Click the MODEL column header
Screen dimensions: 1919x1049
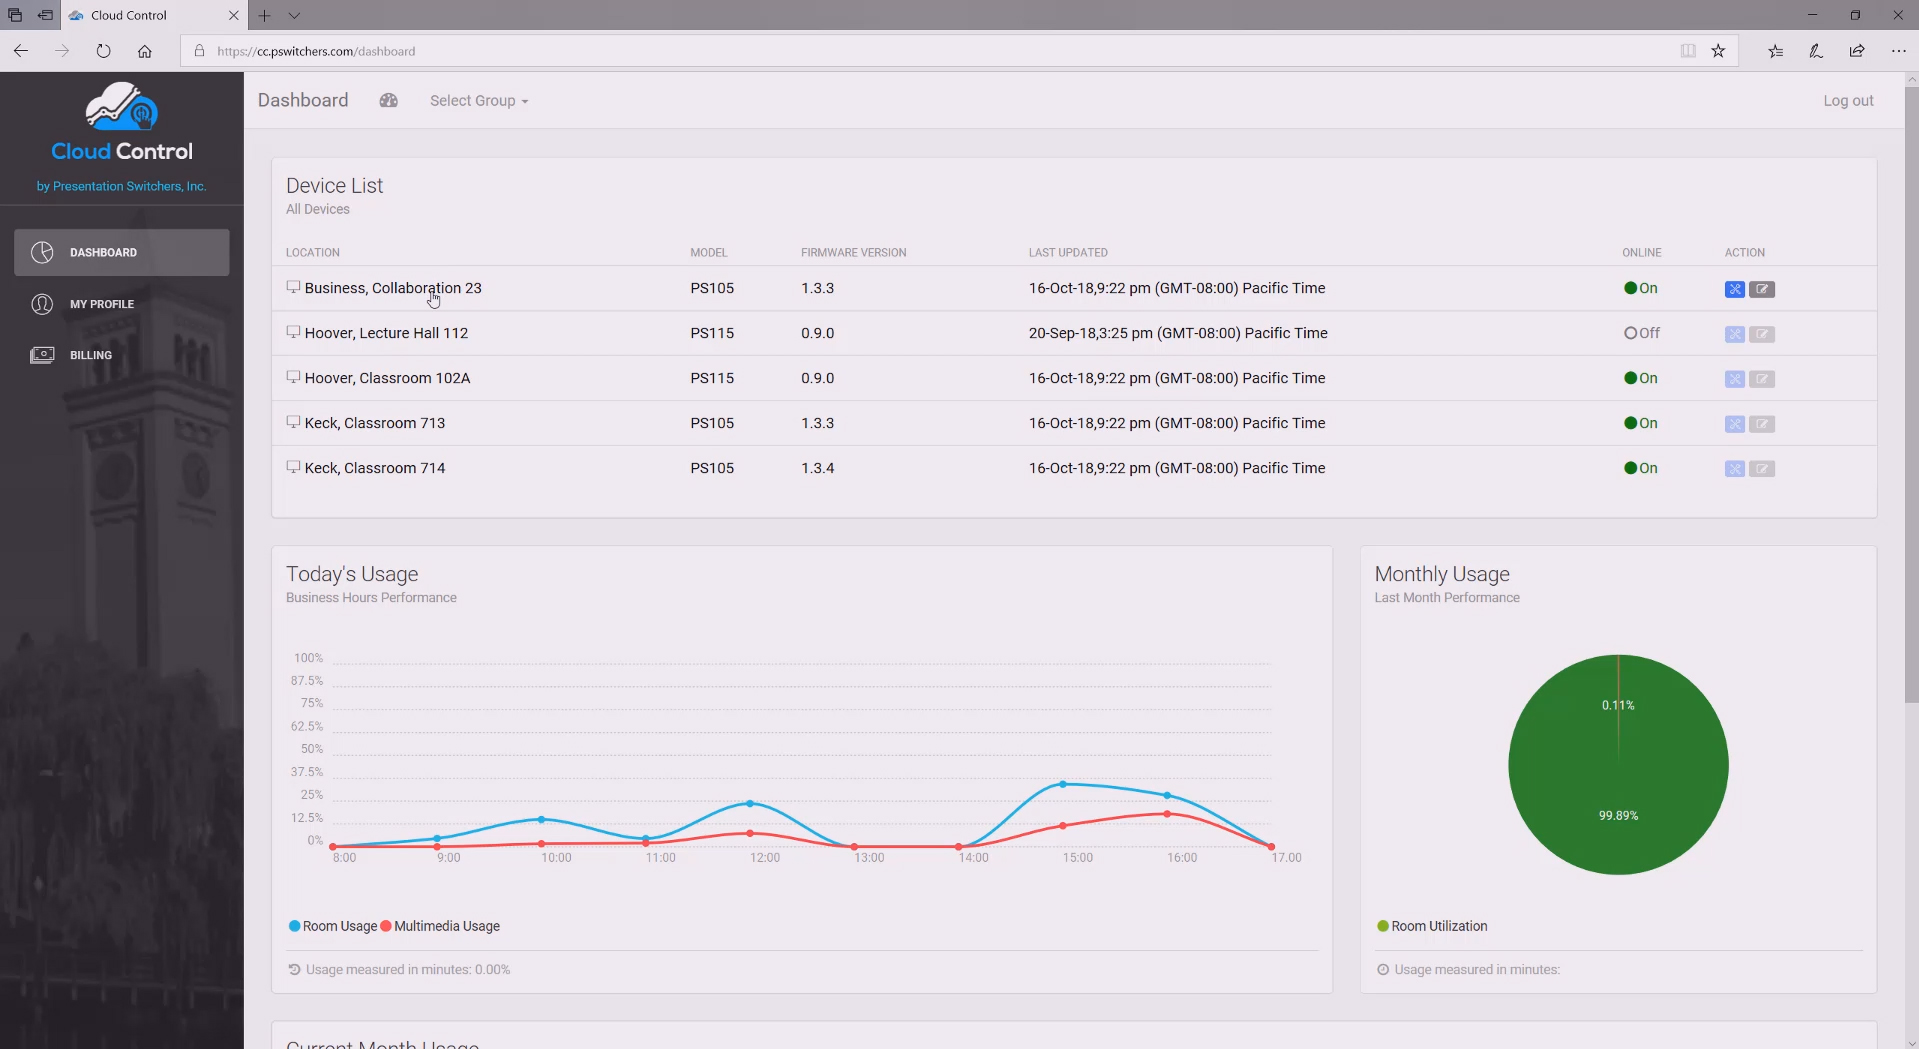[x=709, y=253]
